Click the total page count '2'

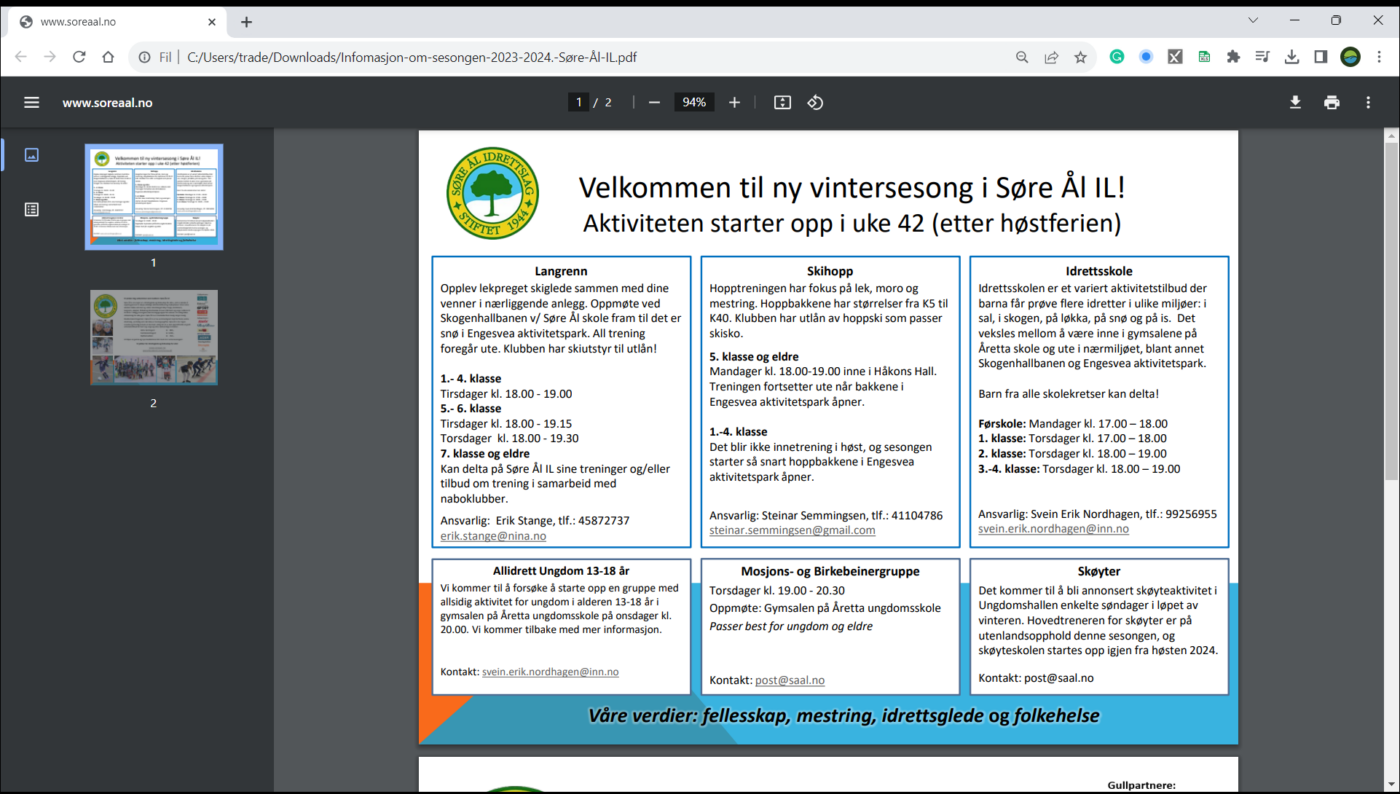click(x=608, y=102)
